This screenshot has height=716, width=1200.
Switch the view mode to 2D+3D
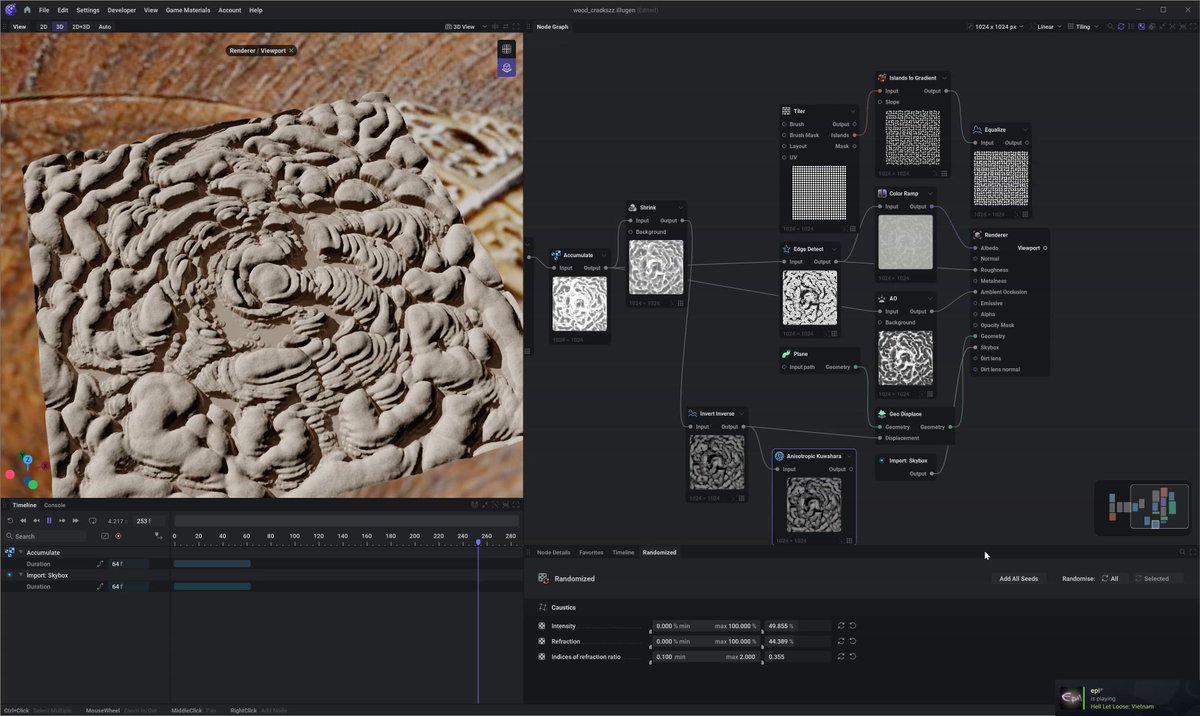[x=81, y=27]
